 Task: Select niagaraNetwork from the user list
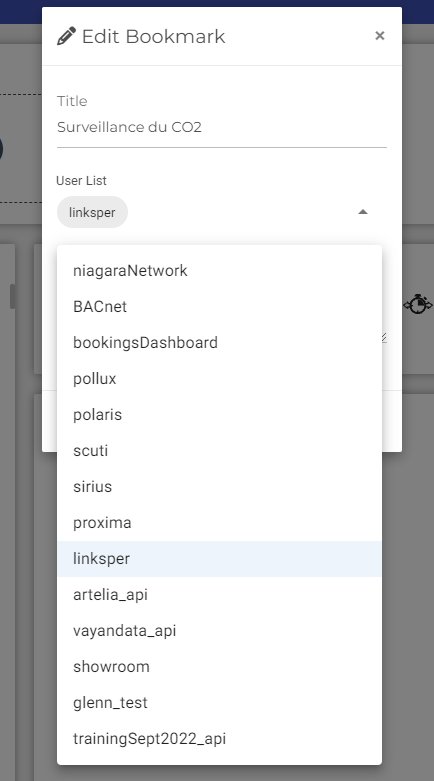[x=219, y=271]
